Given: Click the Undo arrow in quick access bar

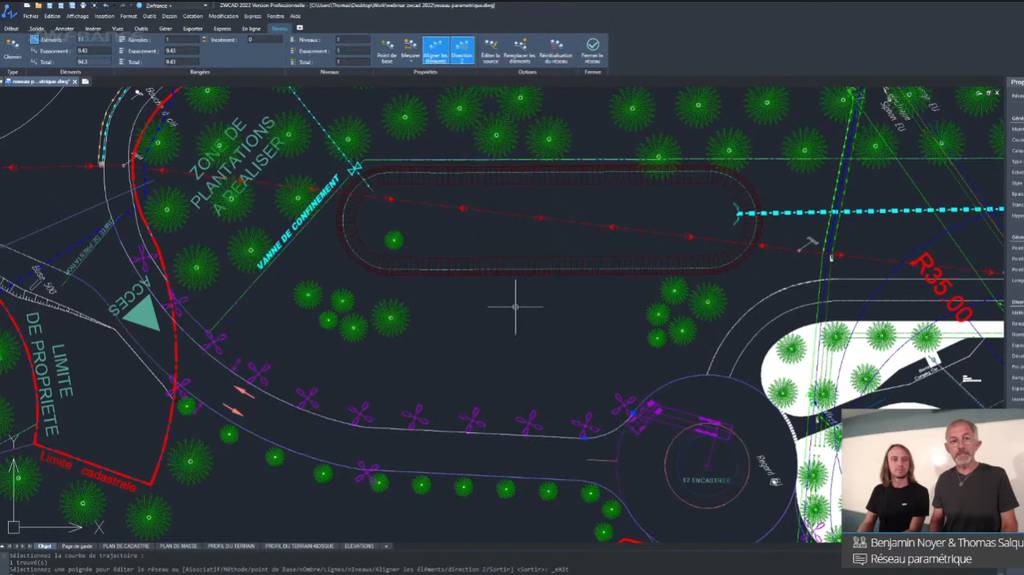Looking at the screenshot, I should [x=105, y=5].
